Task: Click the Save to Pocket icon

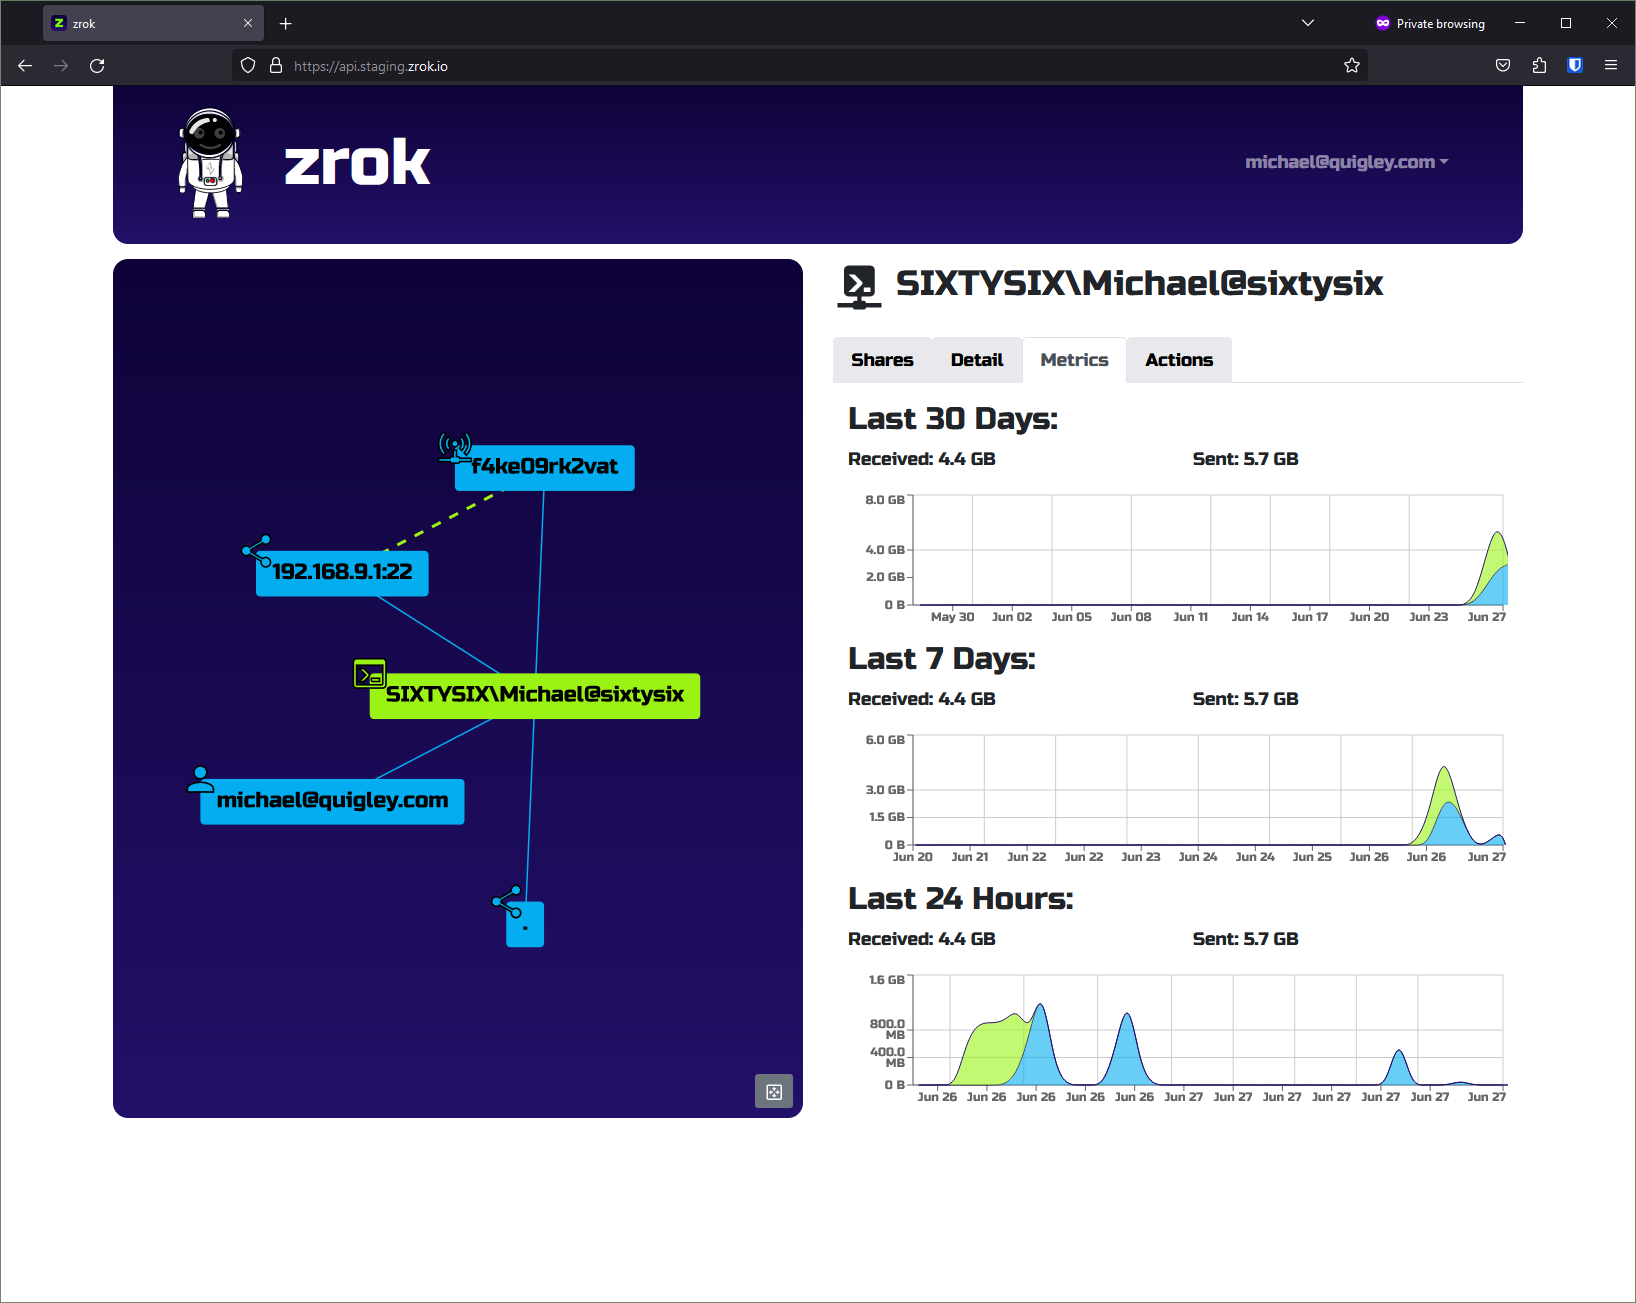Action: point(1503,66)
